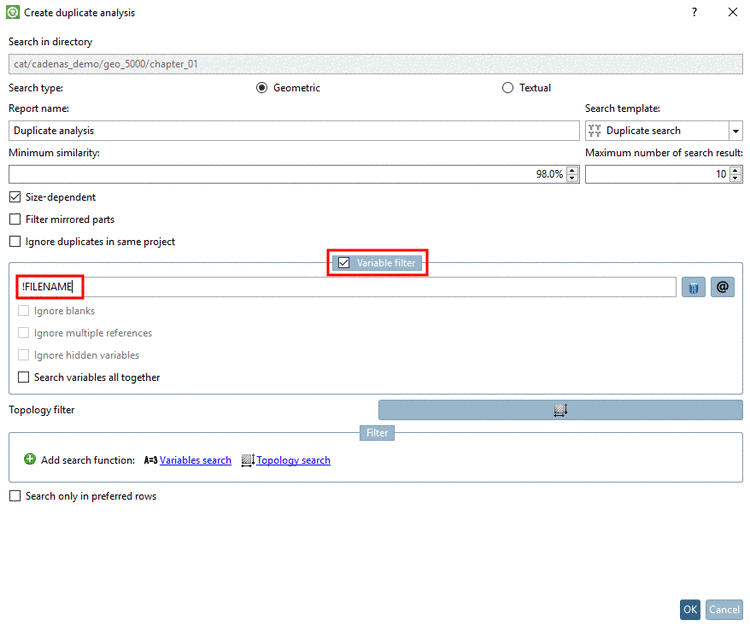Click the Topology search sketch icon

[x=247, y=460]
